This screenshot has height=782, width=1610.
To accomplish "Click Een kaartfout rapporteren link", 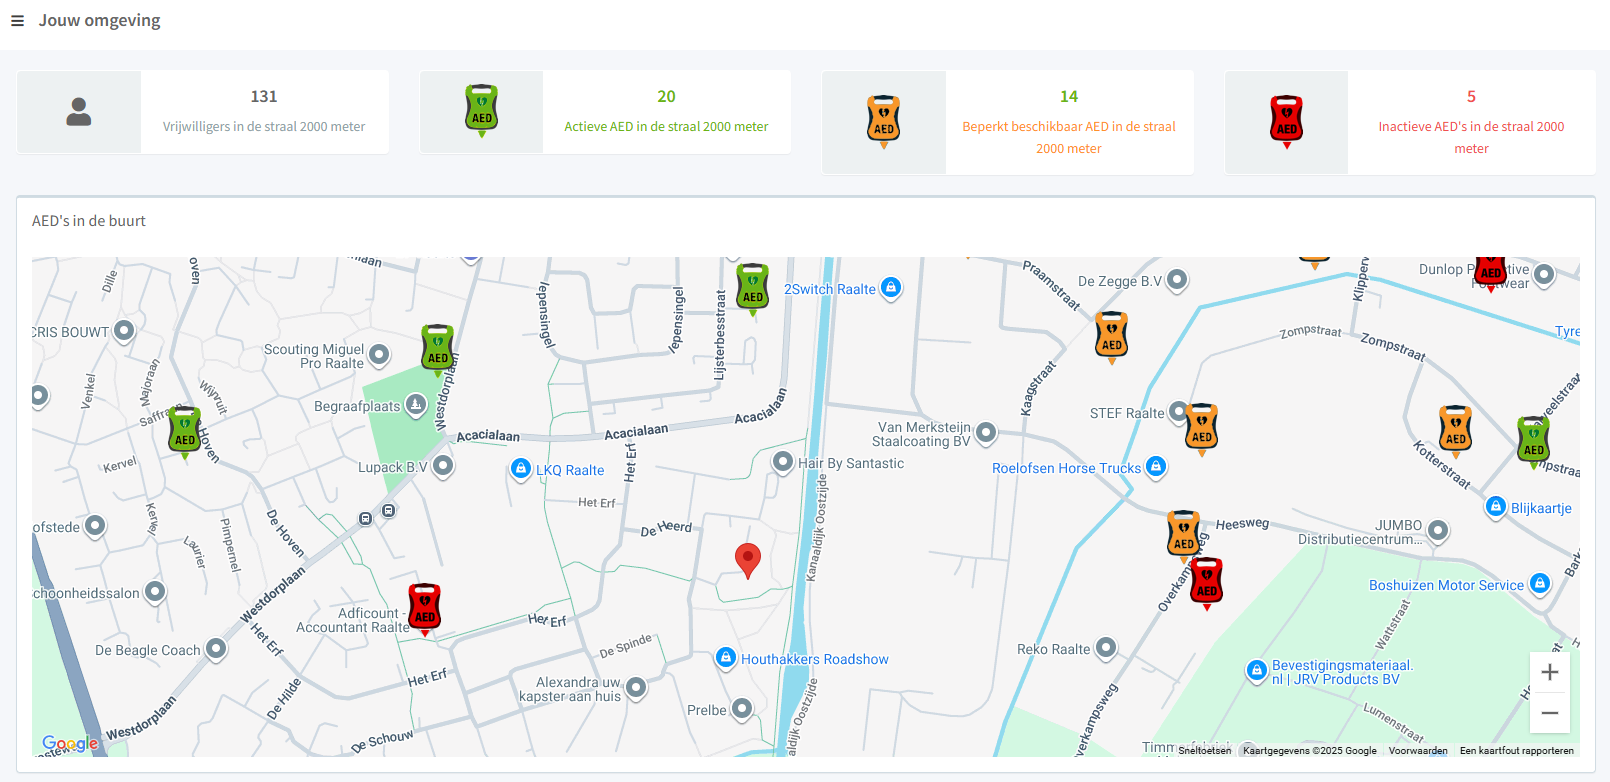I will click(x=1516, y=751).
